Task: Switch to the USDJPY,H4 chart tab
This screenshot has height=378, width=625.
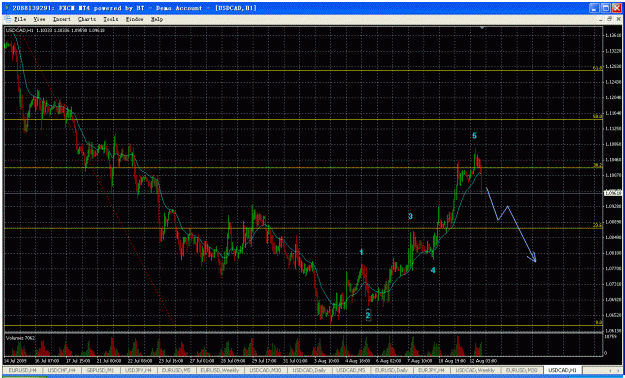Action: pyautogui.click(x=139, y=370)
